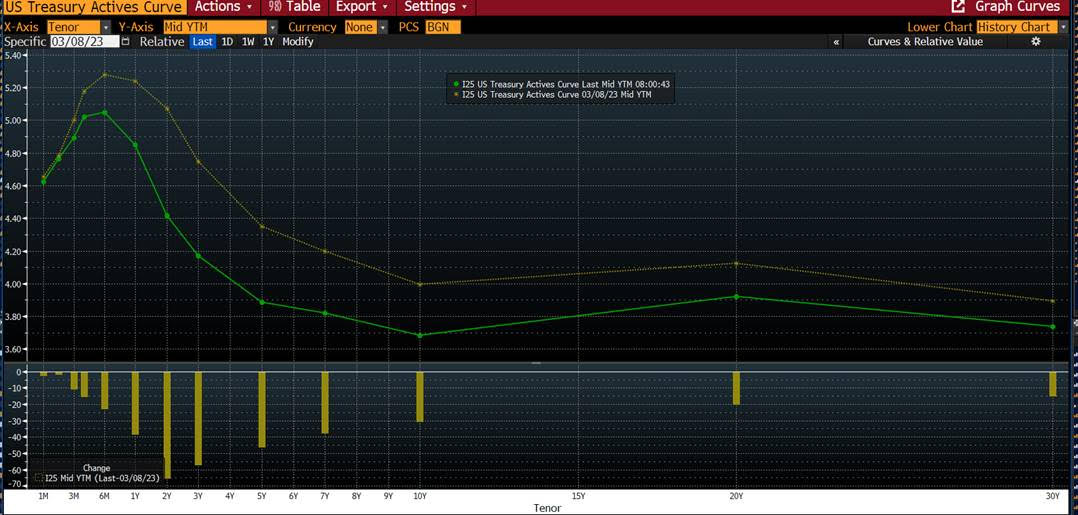
Task: Click the Tenor axis title below the chart
Action: point(546,508)
